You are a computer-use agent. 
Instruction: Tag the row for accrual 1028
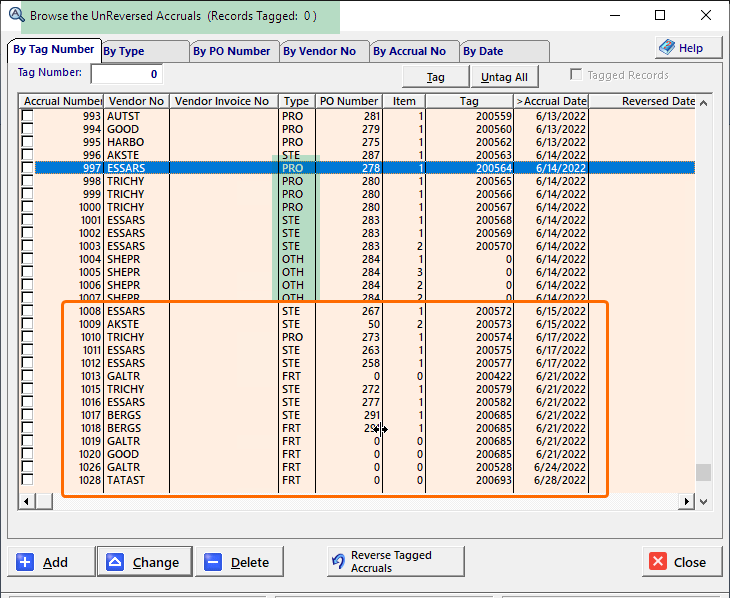[28, 480]
